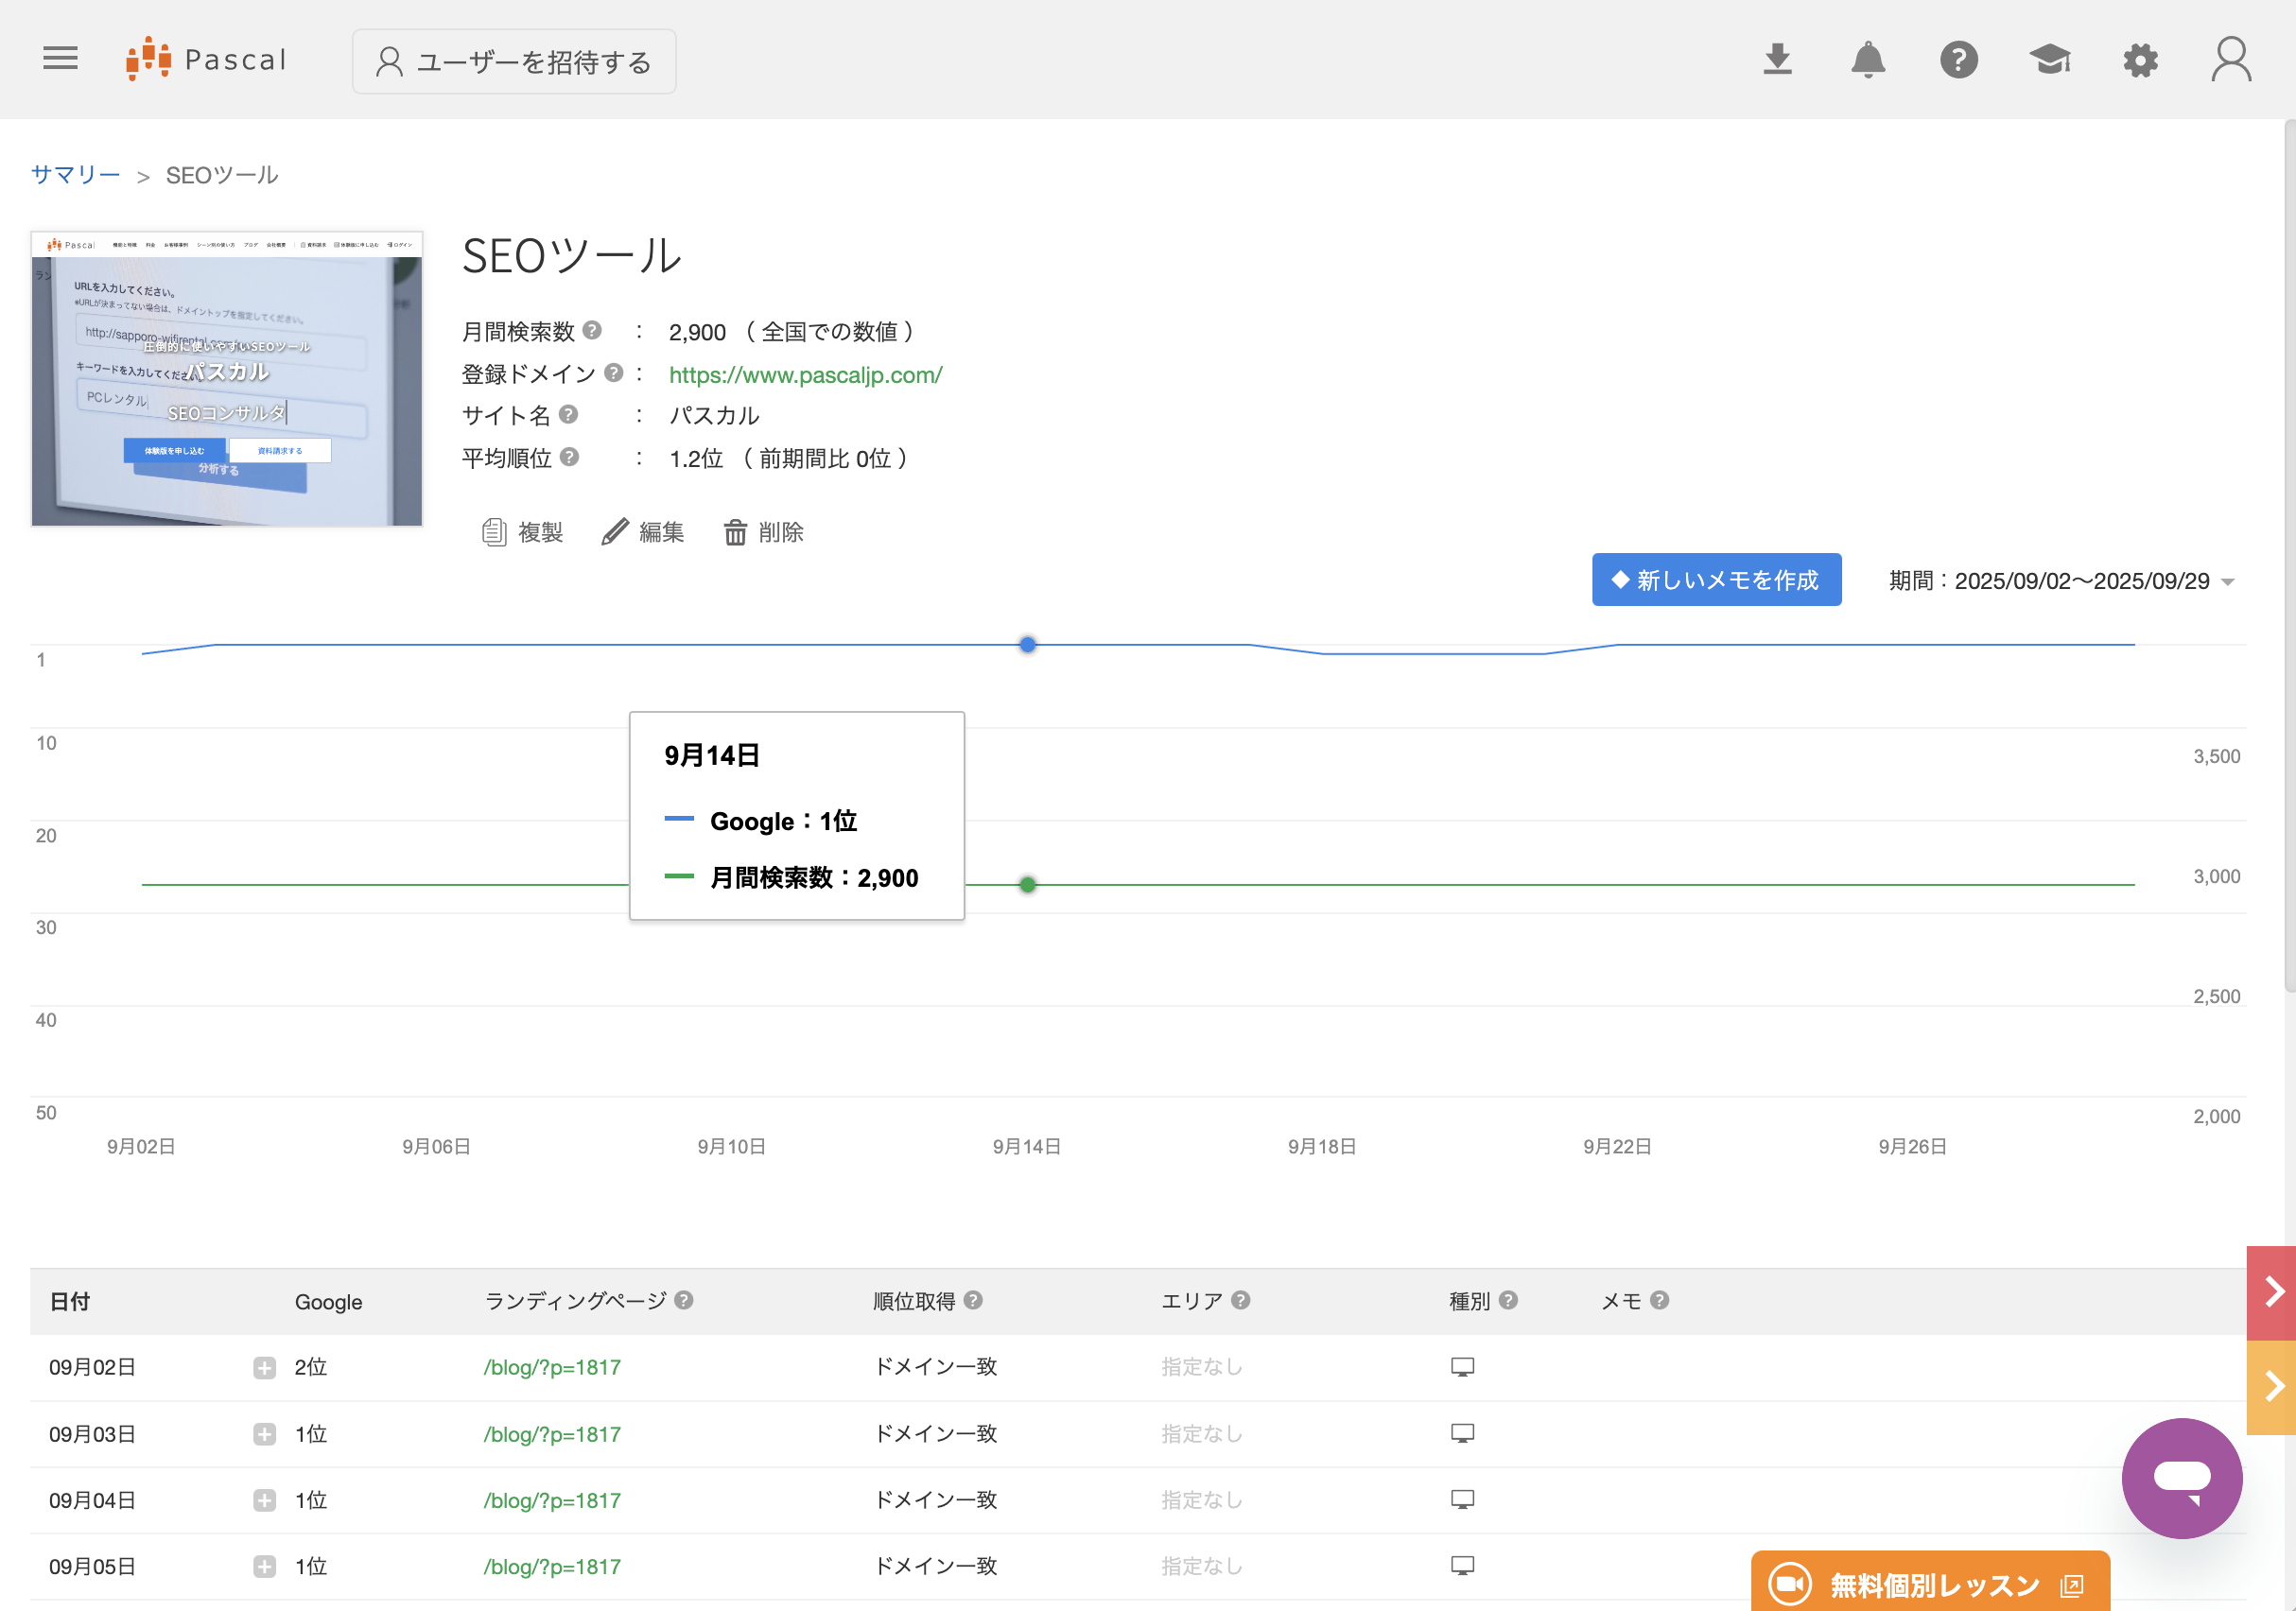The image size is (2296, 1611).
Task: Open the notifications bell
Action: pos(1867,59)
